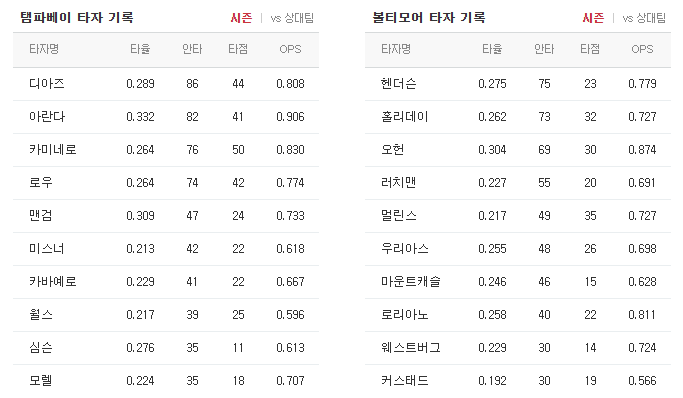The width and height of the screenshot is (683, 398).
Task: Select the 마운트캐슬 batter name
Action: 411,282
